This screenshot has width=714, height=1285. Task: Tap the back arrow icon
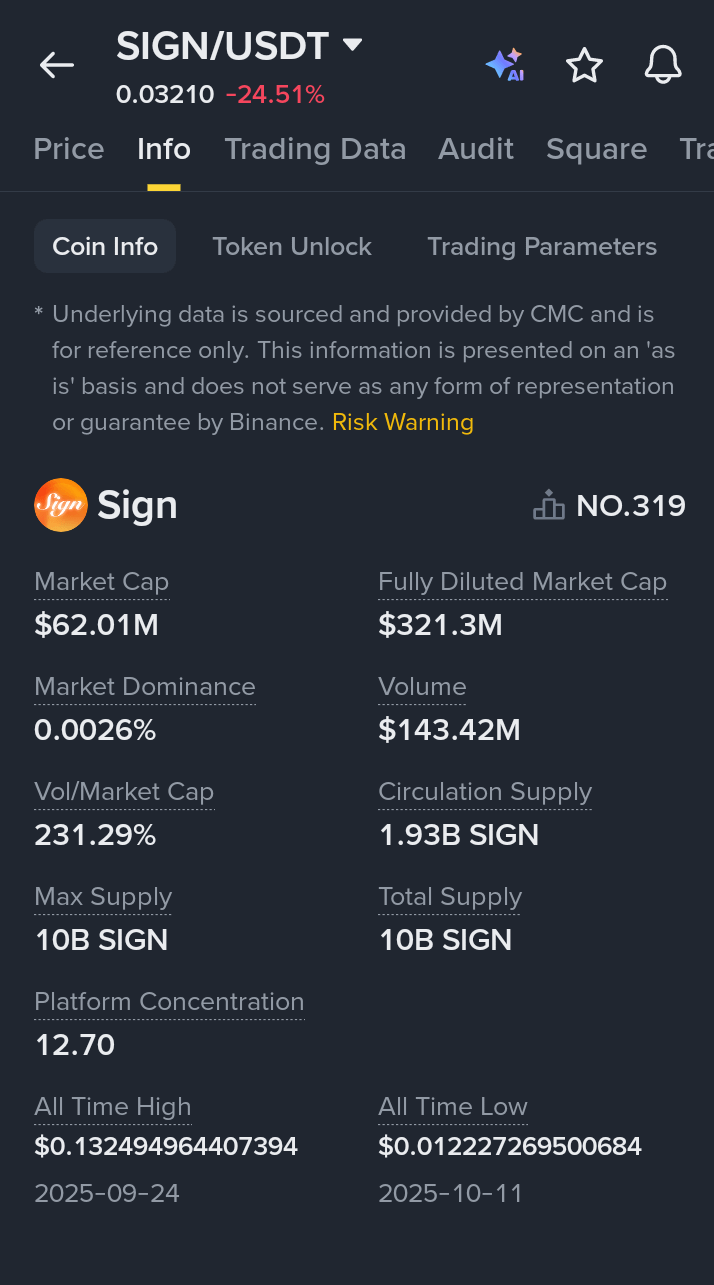pos(57,66)
